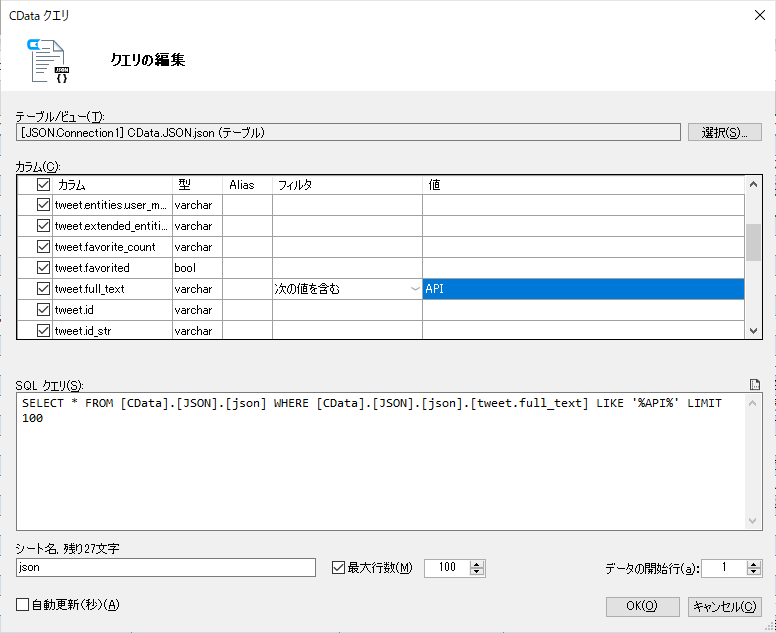Click the API value cell for tweet.full_text
The image size is (776, 633).
583,289
